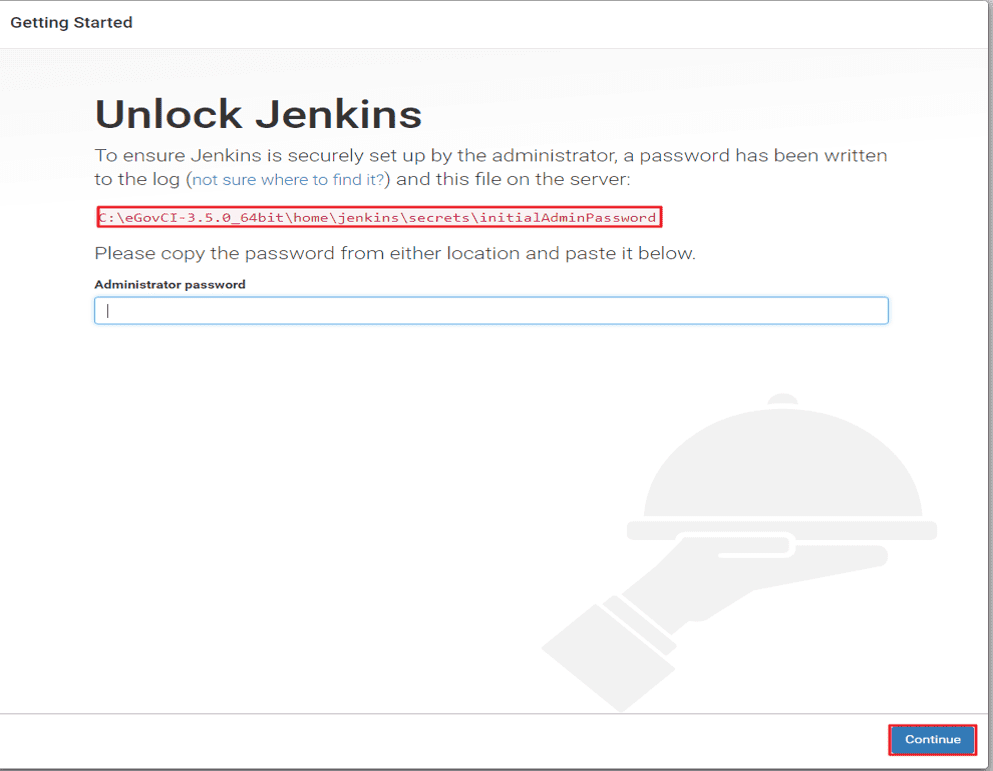Select the initialAdminPassword file path text
993x771 pixels.
tap(379, 217)
